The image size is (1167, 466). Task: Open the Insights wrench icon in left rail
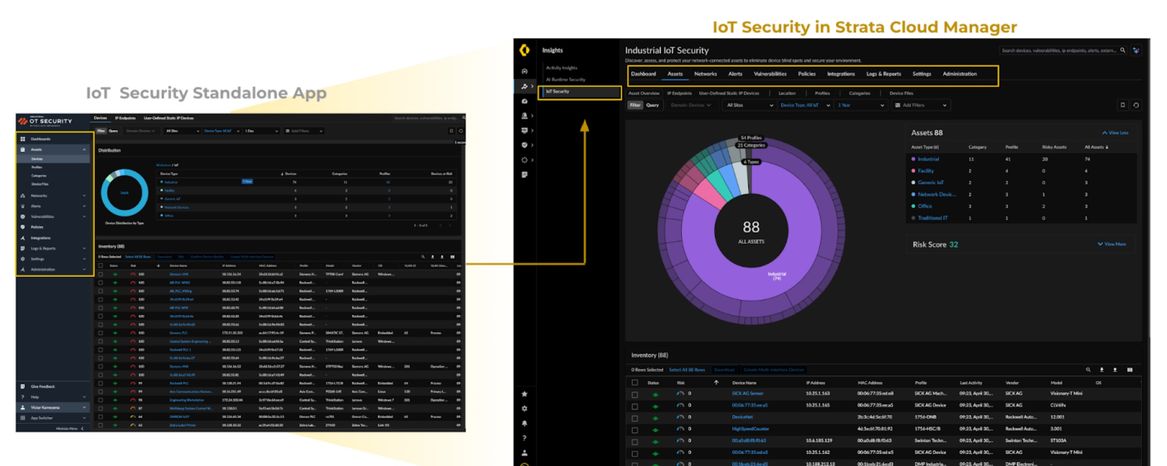[524, 87]
